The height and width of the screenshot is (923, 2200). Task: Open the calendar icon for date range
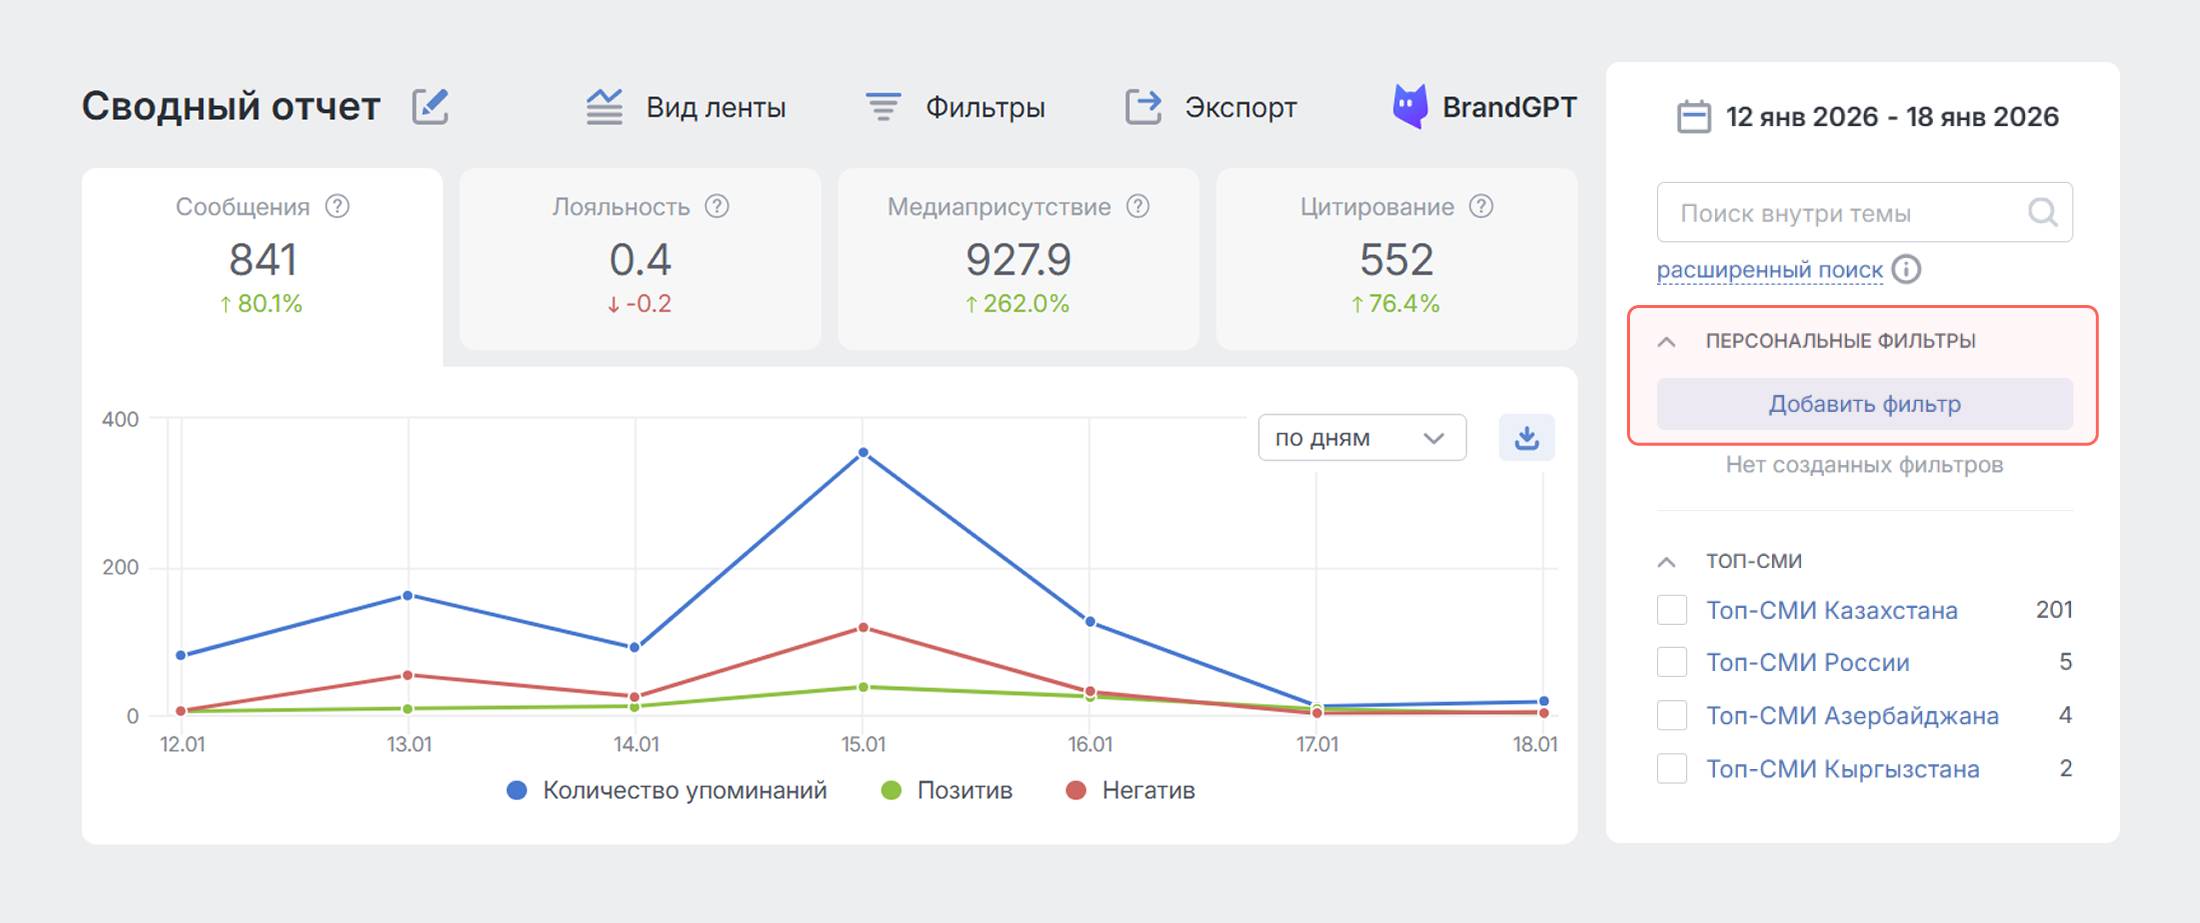[1693, 117]
